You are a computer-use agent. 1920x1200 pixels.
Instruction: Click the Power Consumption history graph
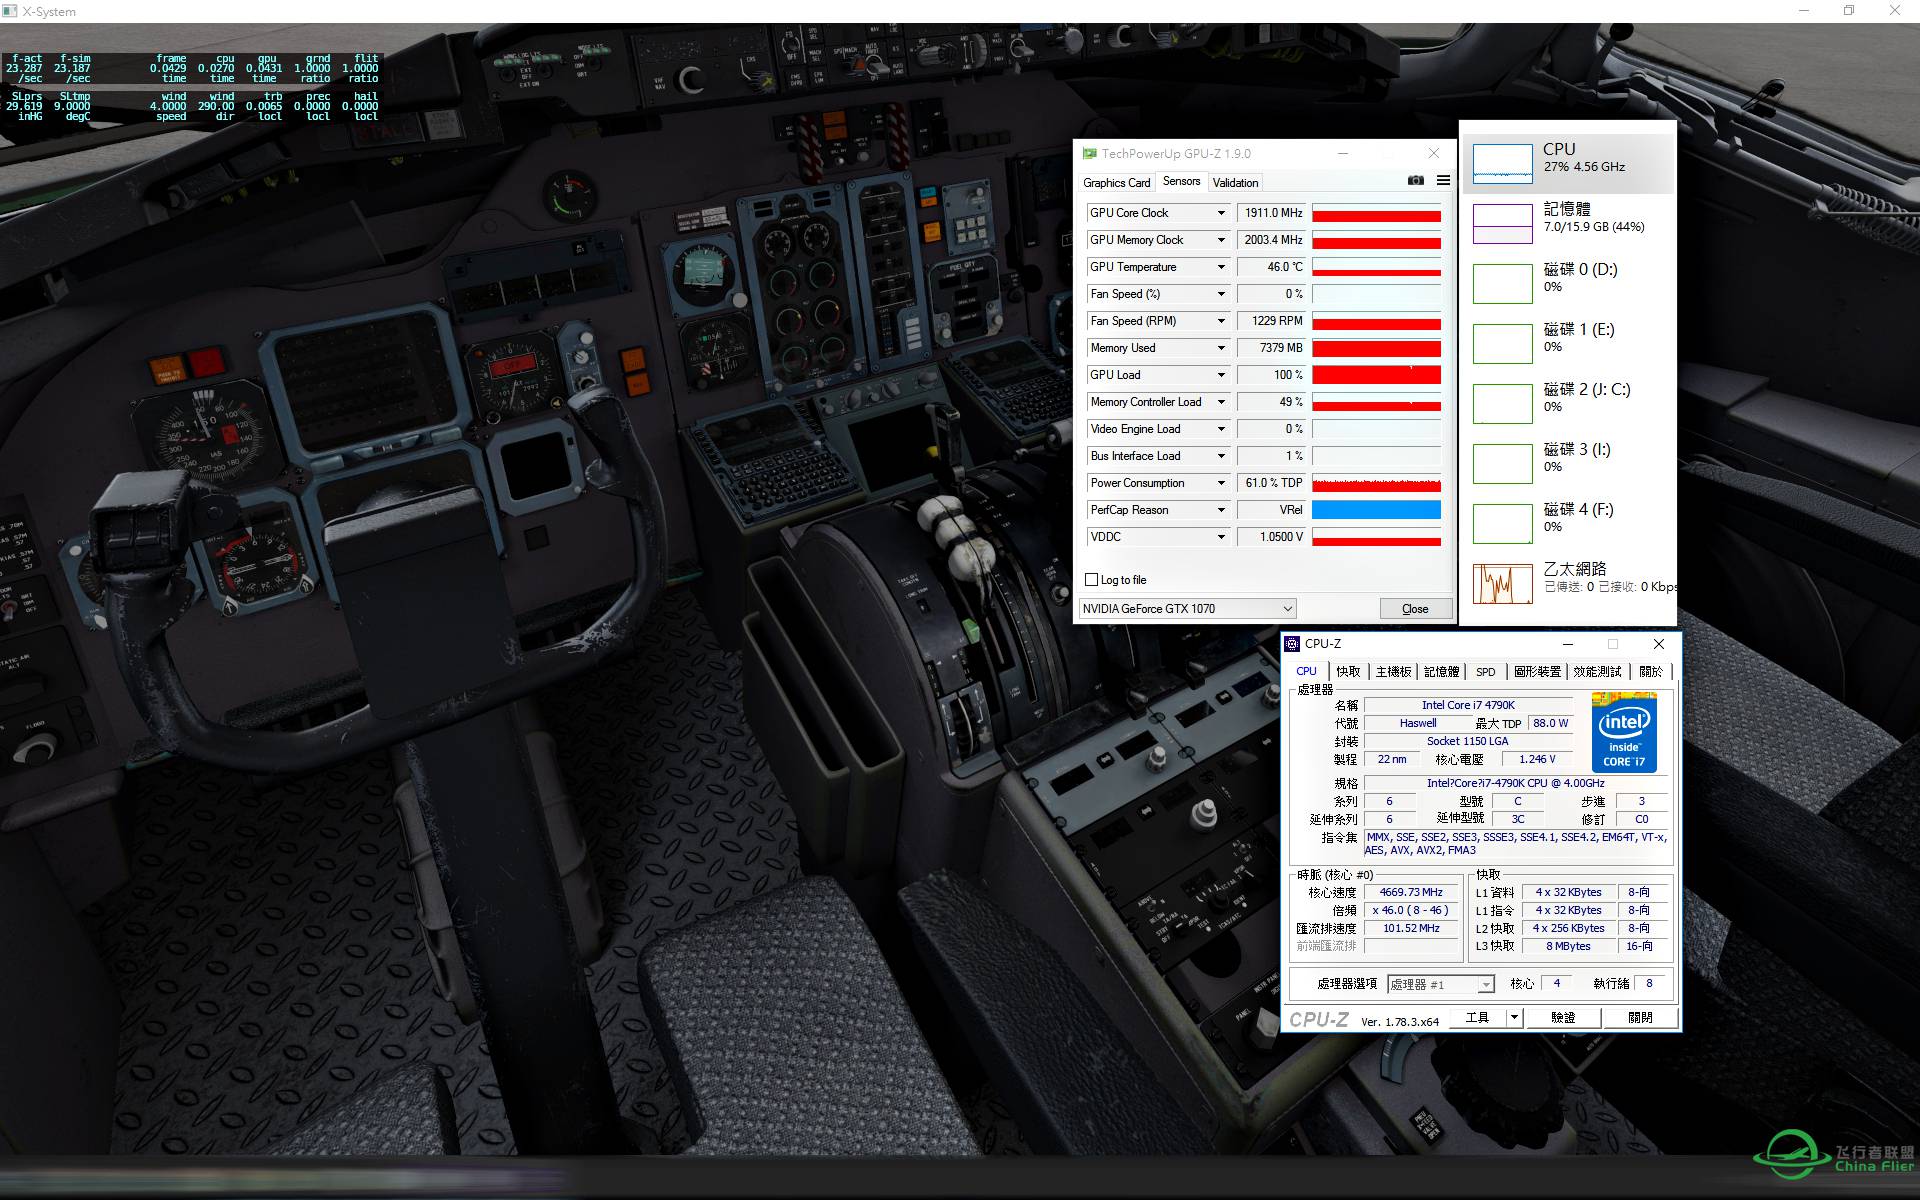1376,483
